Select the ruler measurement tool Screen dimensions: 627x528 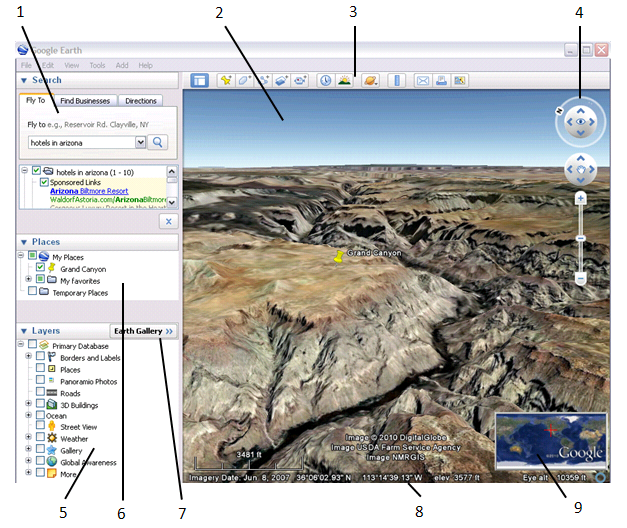(396, 80)
